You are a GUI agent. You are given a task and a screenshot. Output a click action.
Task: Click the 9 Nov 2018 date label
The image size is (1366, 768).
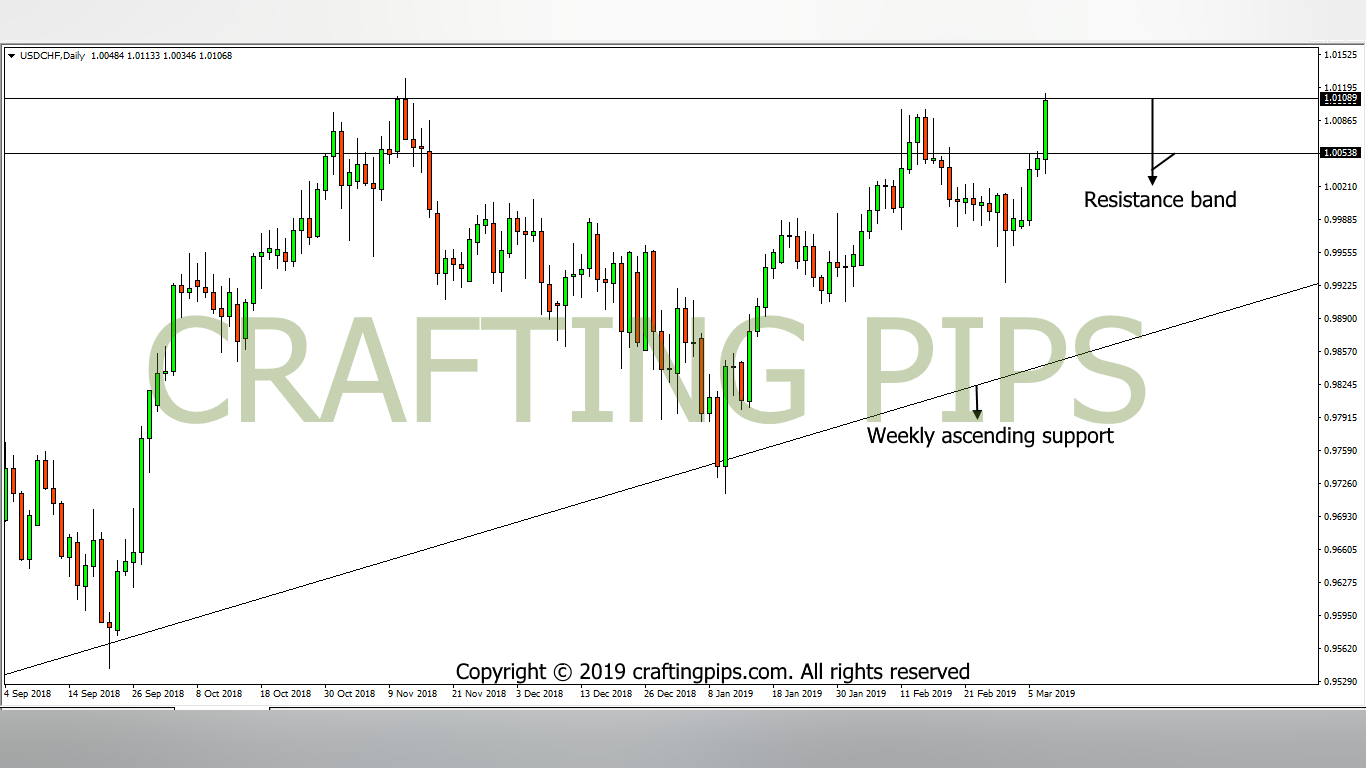[414, 693]
